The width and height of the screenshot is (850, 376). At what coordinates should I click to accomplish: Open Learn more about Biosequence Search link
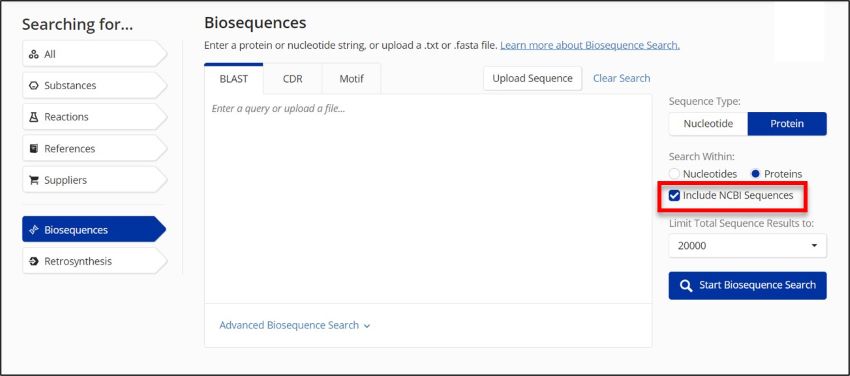point(590,46)
